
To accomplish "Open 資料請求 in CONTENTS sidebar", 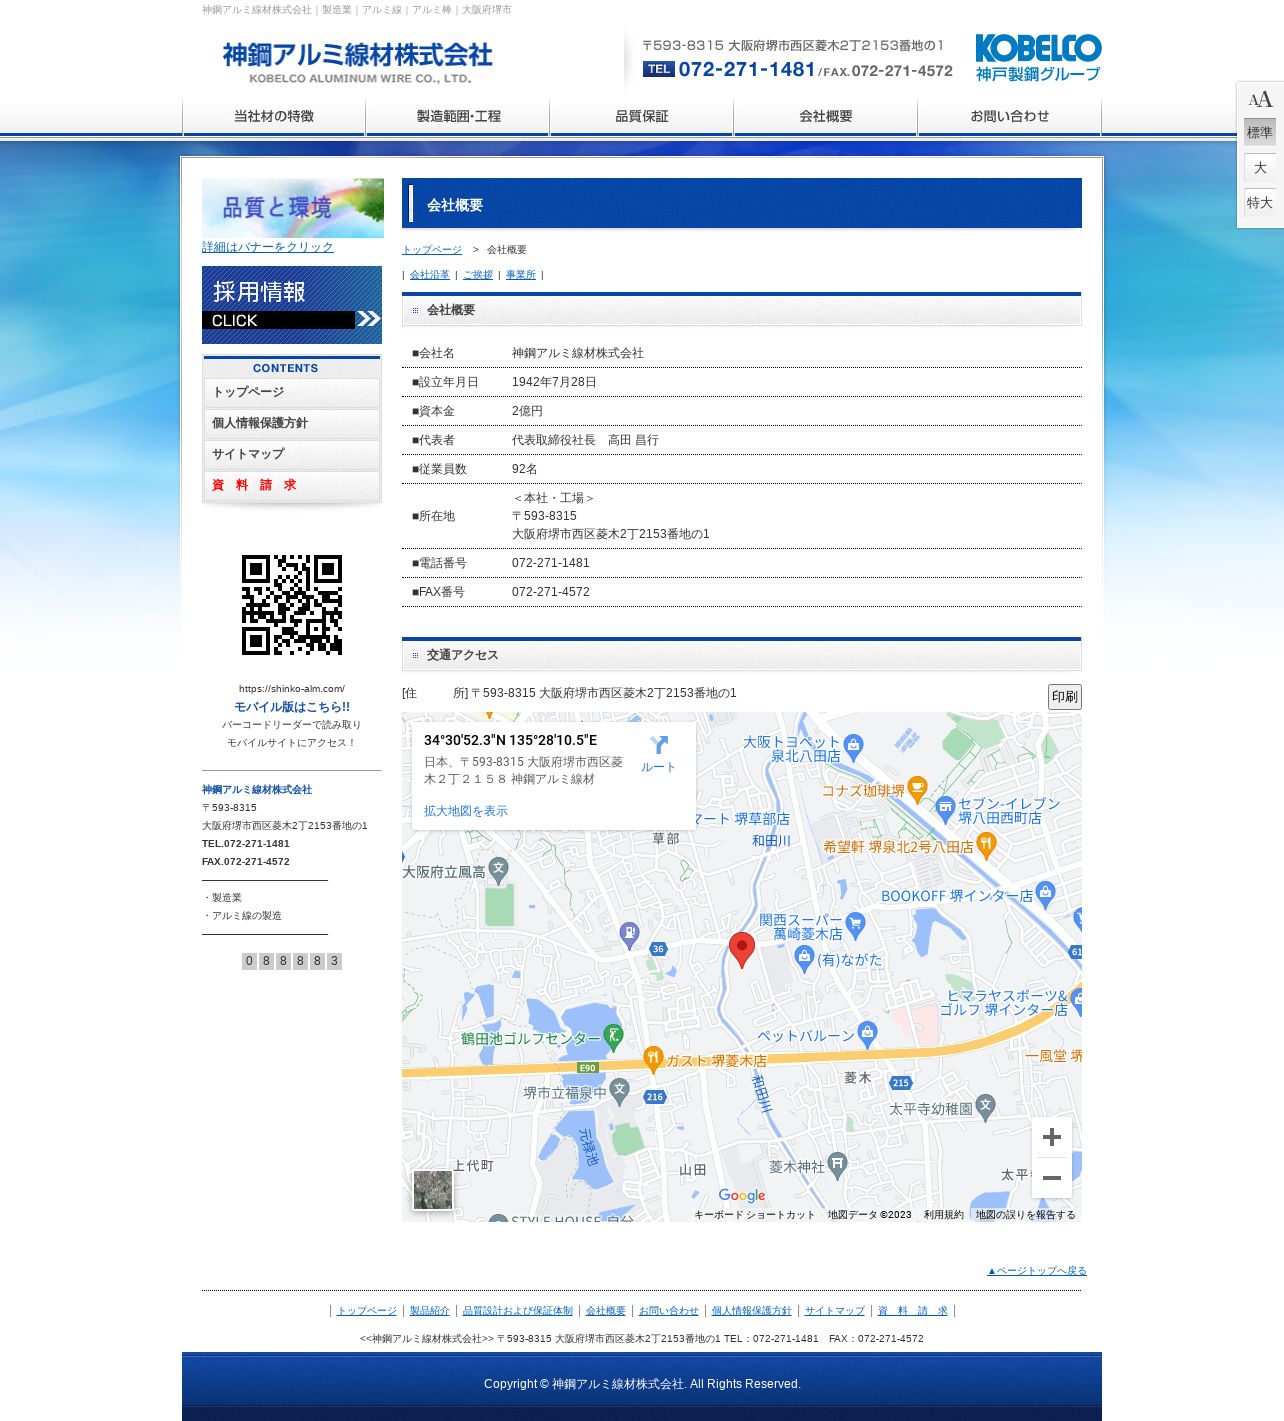I will [x=292, y=486].
